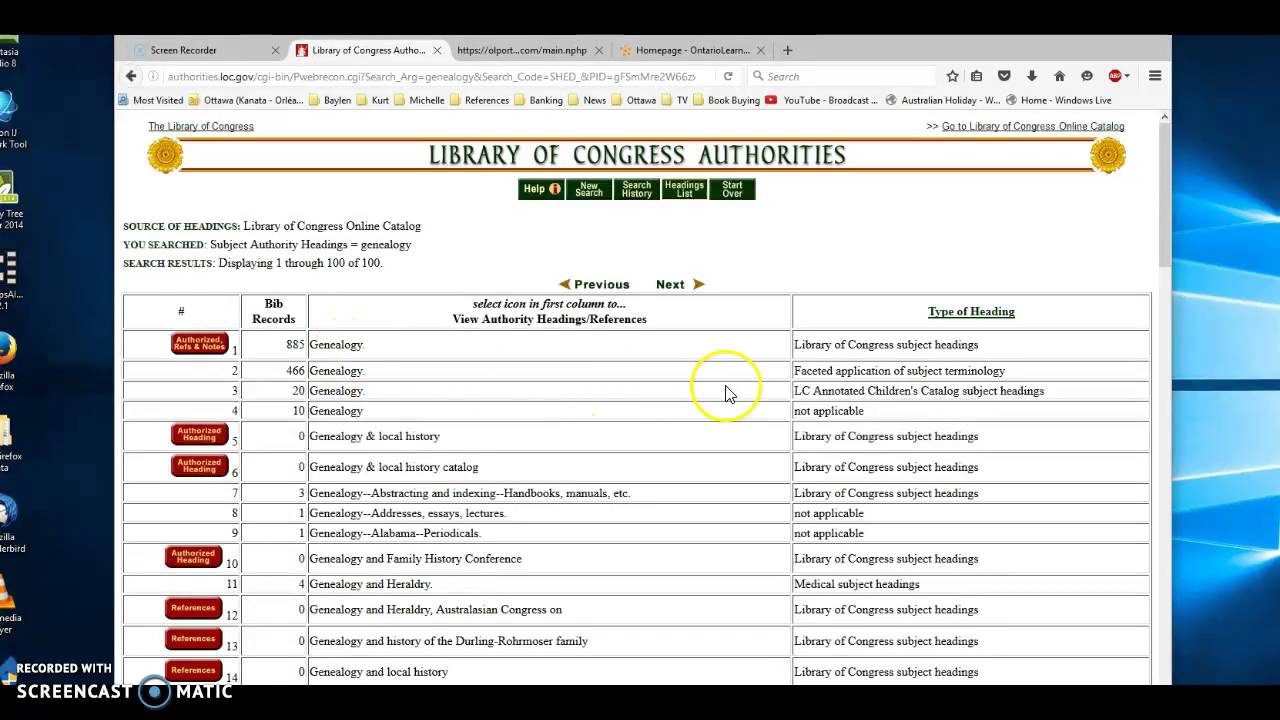This screenshot has width=1280, height=720.
Task: Open a new browser tab
Action: click(x=788, y=50)
